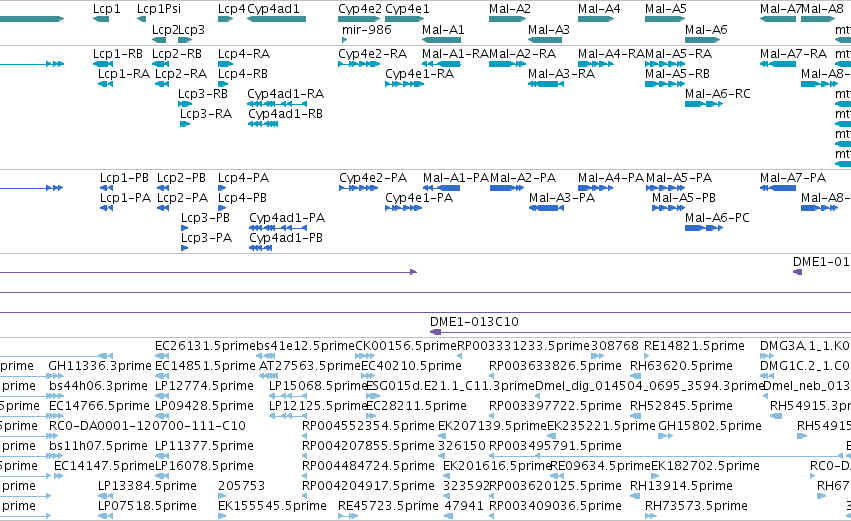
Task: Click EST EC26131.5prime label
Action: 205,346
